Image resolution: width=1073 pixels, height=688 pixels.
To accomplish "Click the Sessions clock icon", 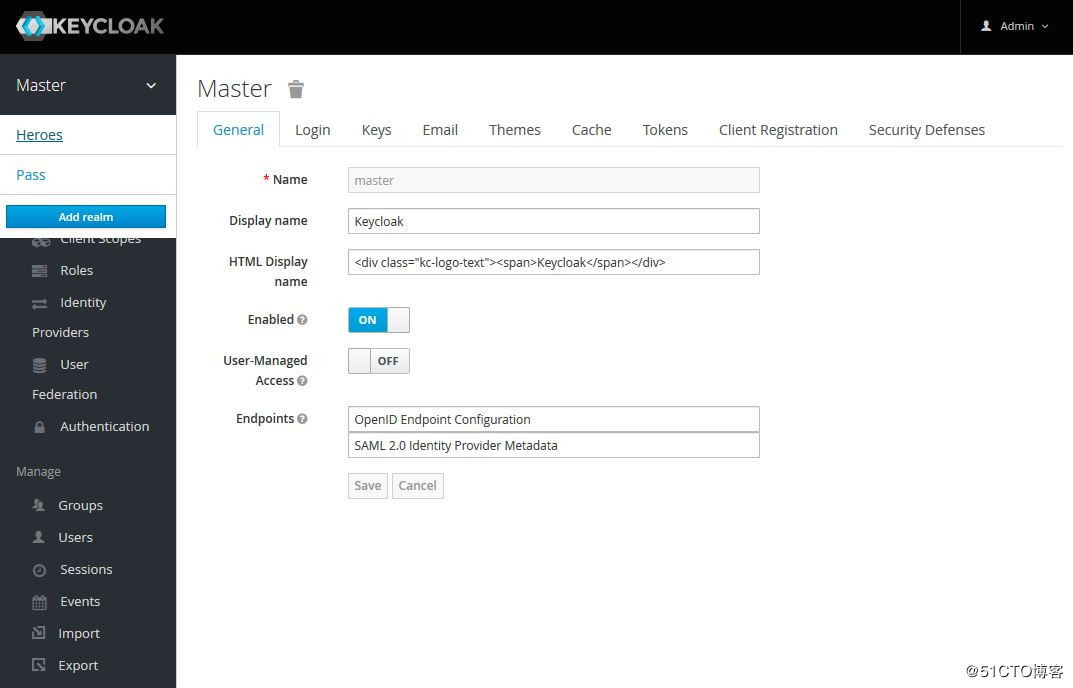I will [x=40, y=570].
